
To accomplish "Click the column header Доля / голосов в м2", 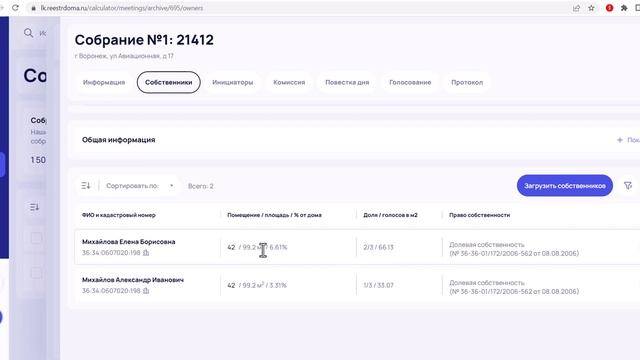I will pyautogui.click(x=390, y=215).
